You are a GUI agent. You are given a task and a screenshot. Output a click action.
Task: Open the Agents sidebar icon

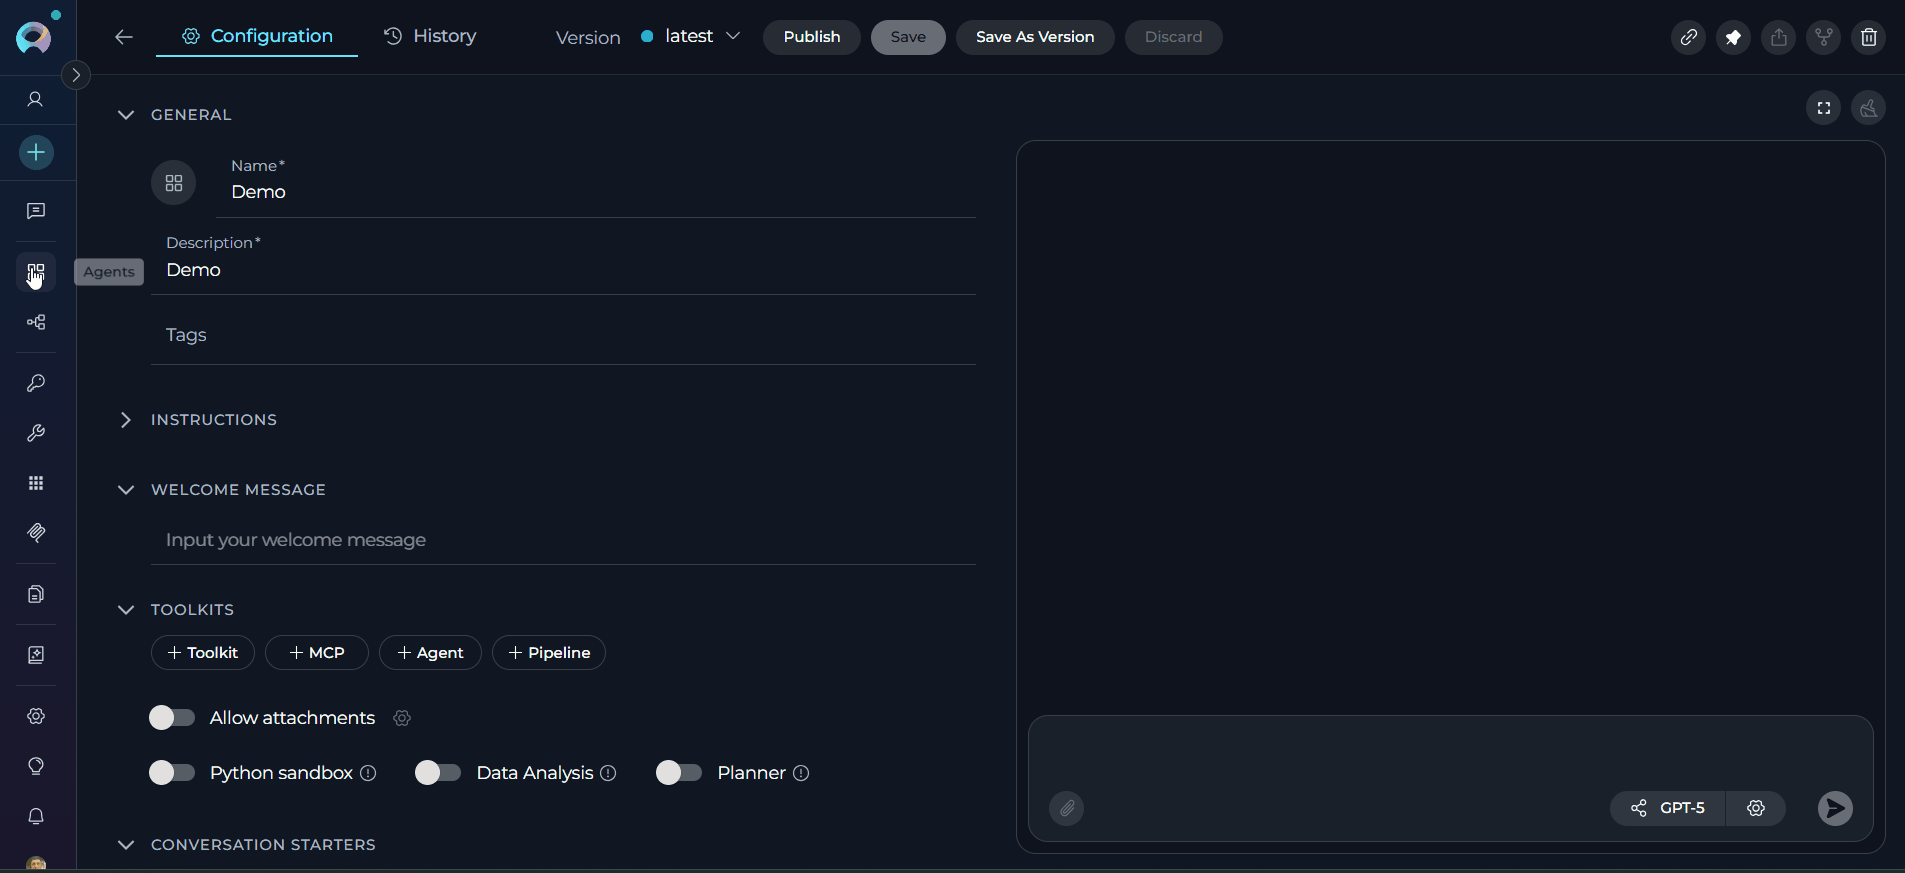pos(36,273)
